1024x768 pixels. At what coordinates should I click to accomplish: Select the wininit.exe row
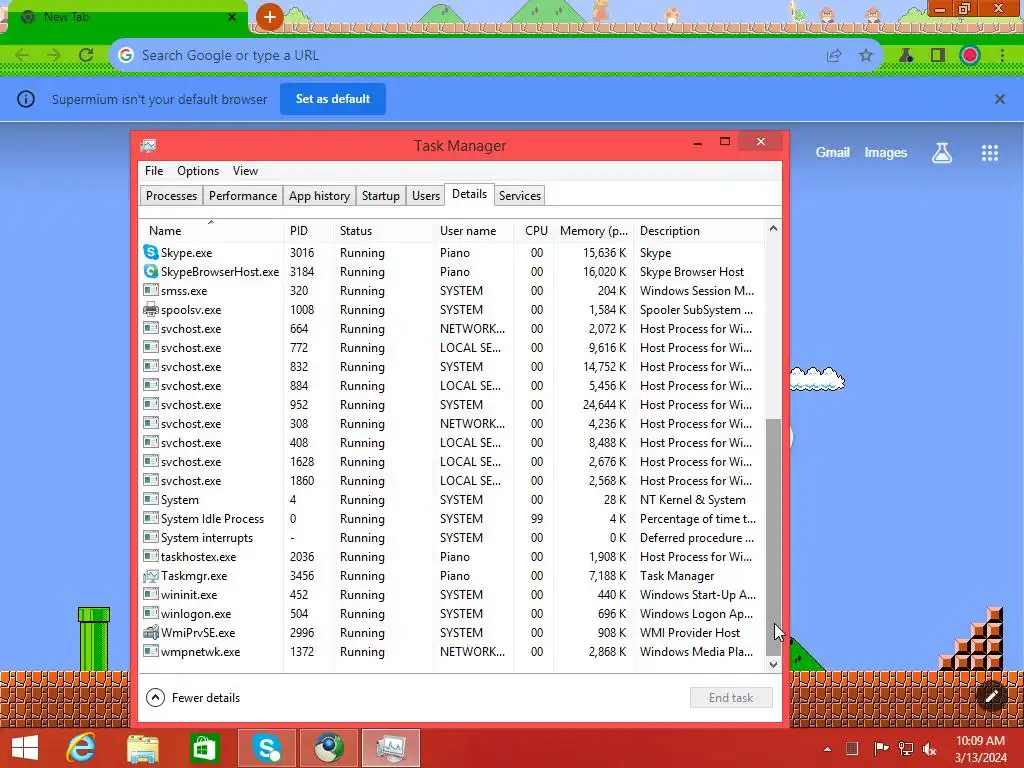point(452,594)
